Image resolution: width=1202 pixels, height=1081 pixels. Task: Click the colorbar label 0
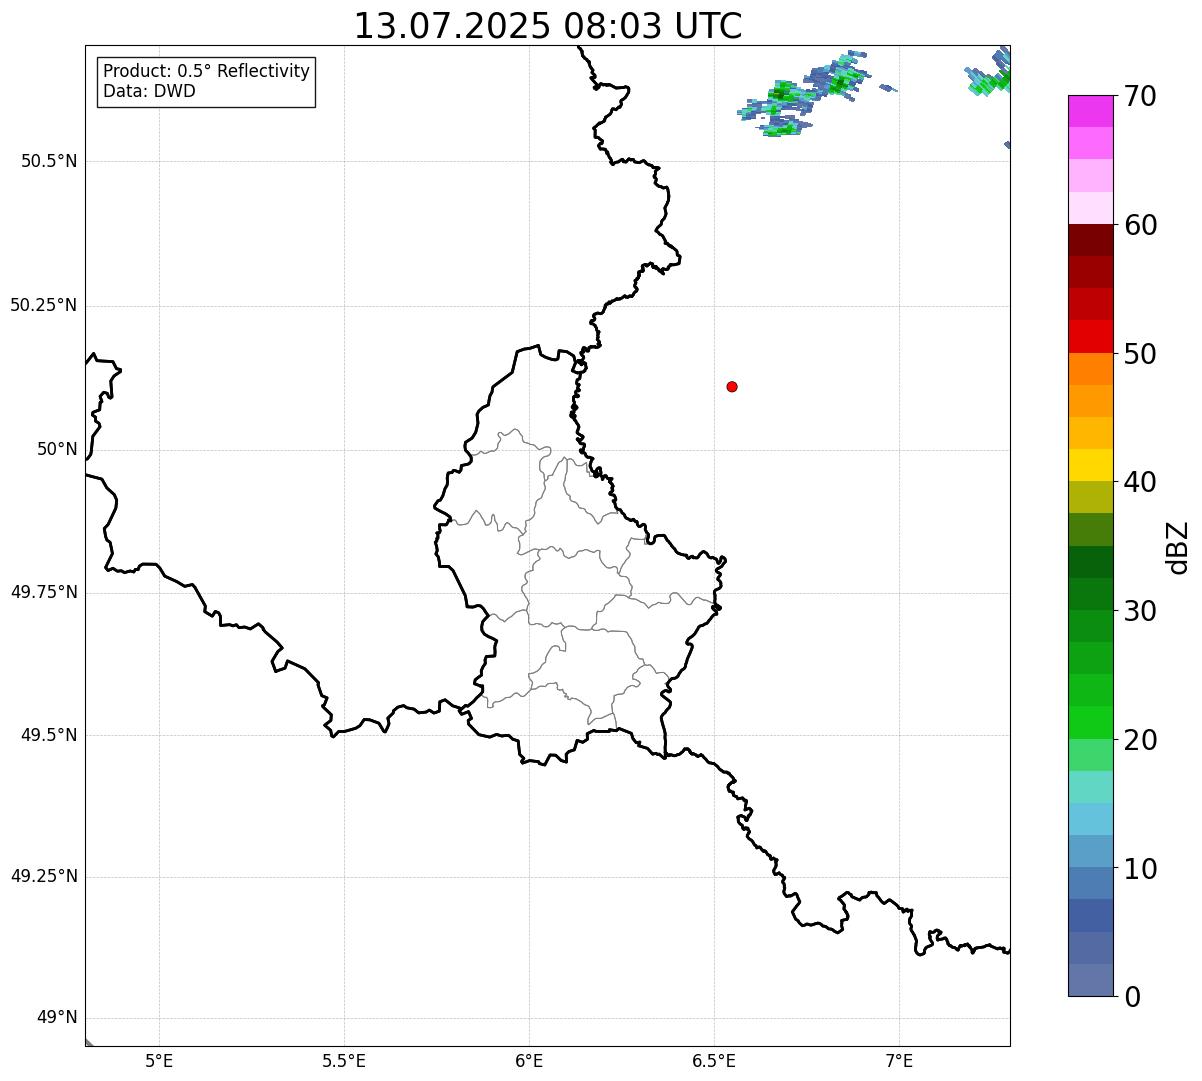[x=1132, y=997]
